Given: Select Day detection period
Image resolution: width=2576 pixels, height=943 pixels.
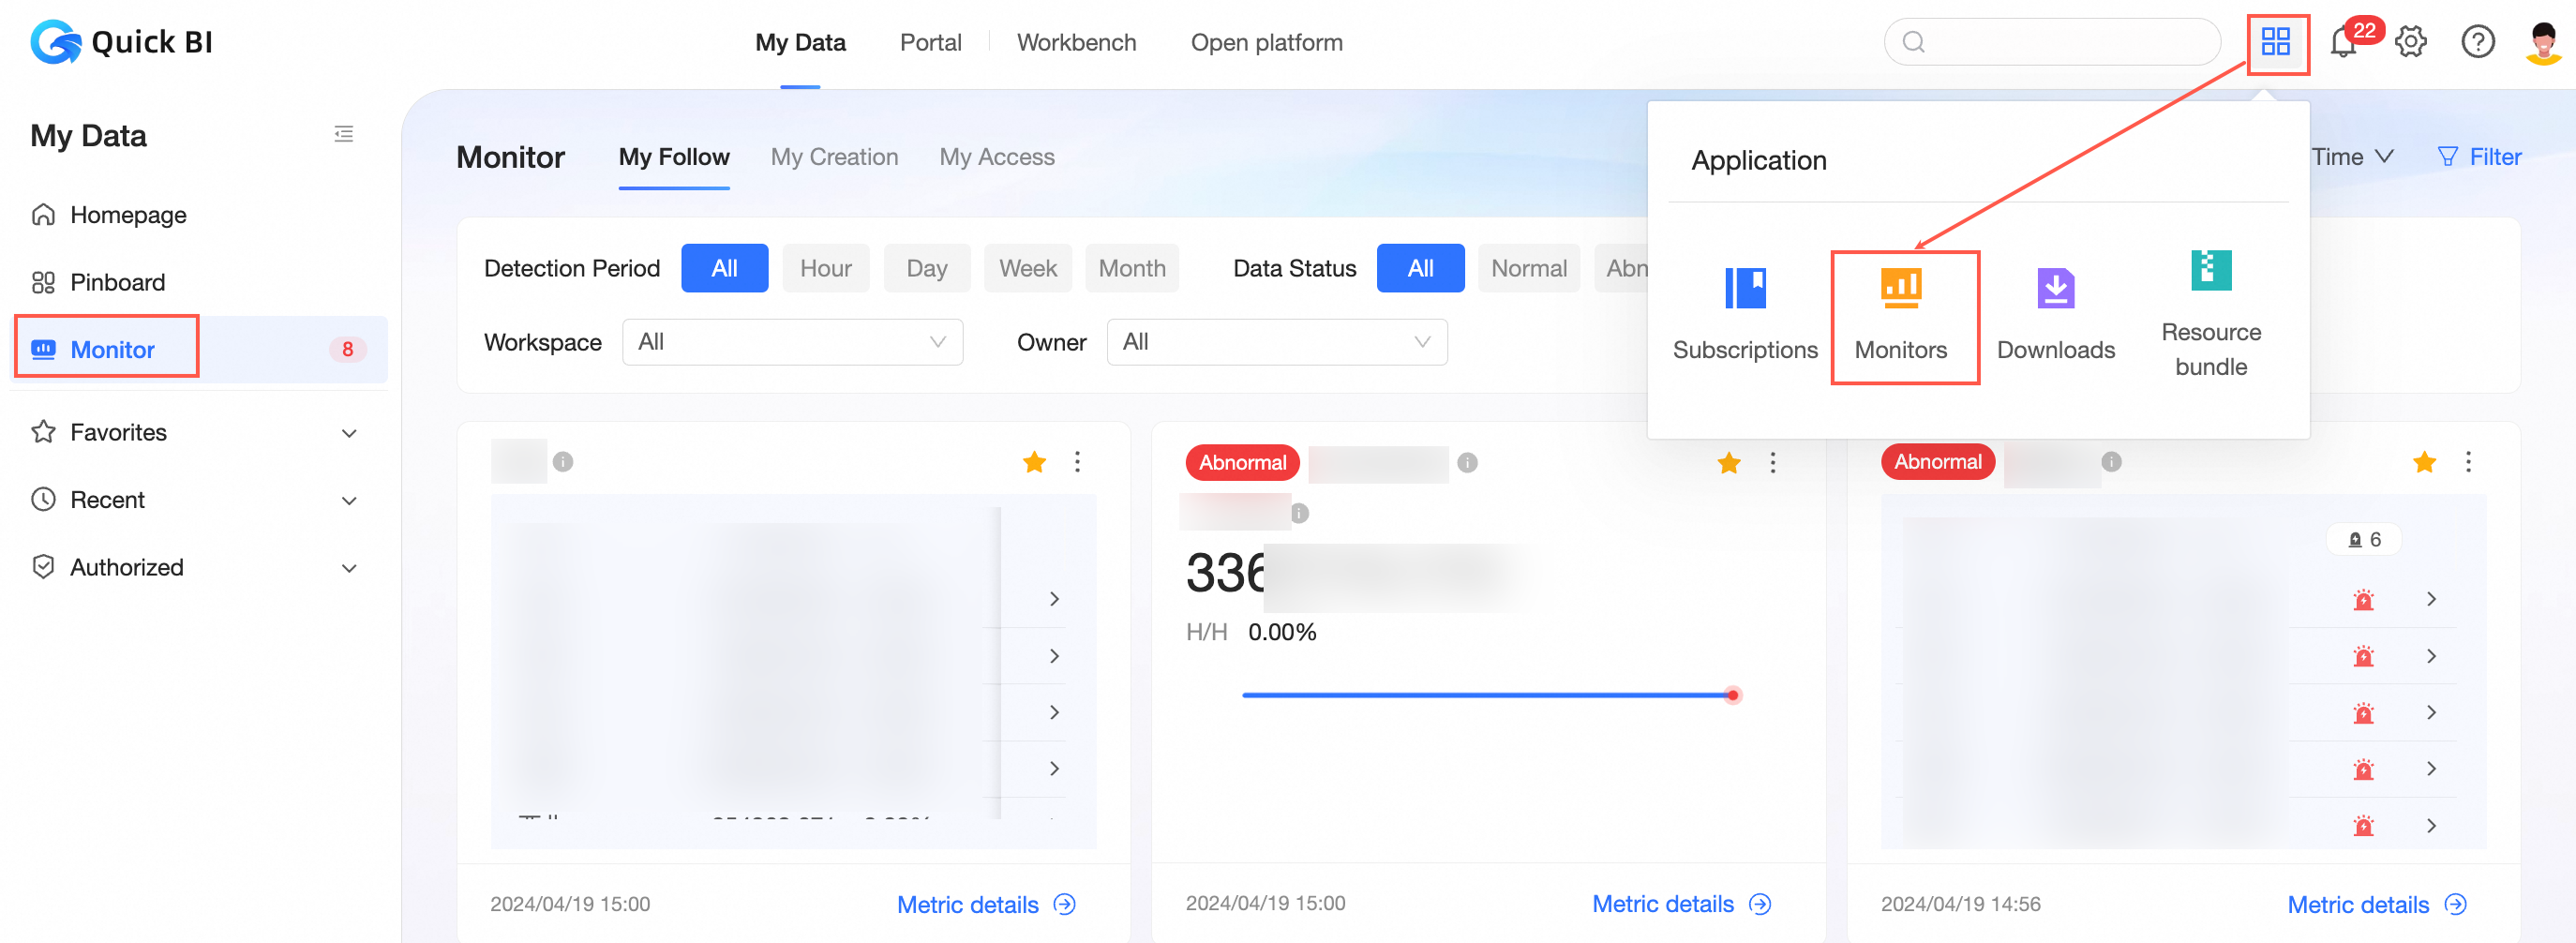Looking at the screenshot, I should 926,268.
